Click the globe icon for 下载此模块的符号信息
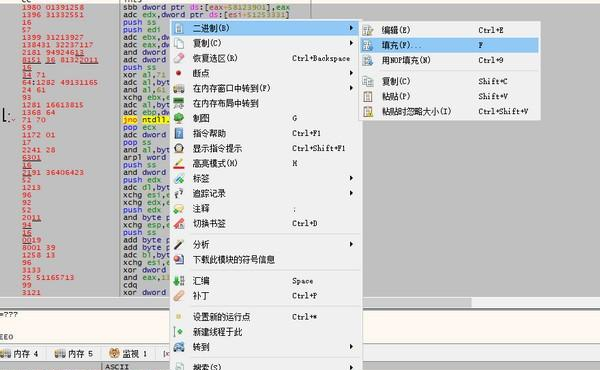 (x=179, y=260)
